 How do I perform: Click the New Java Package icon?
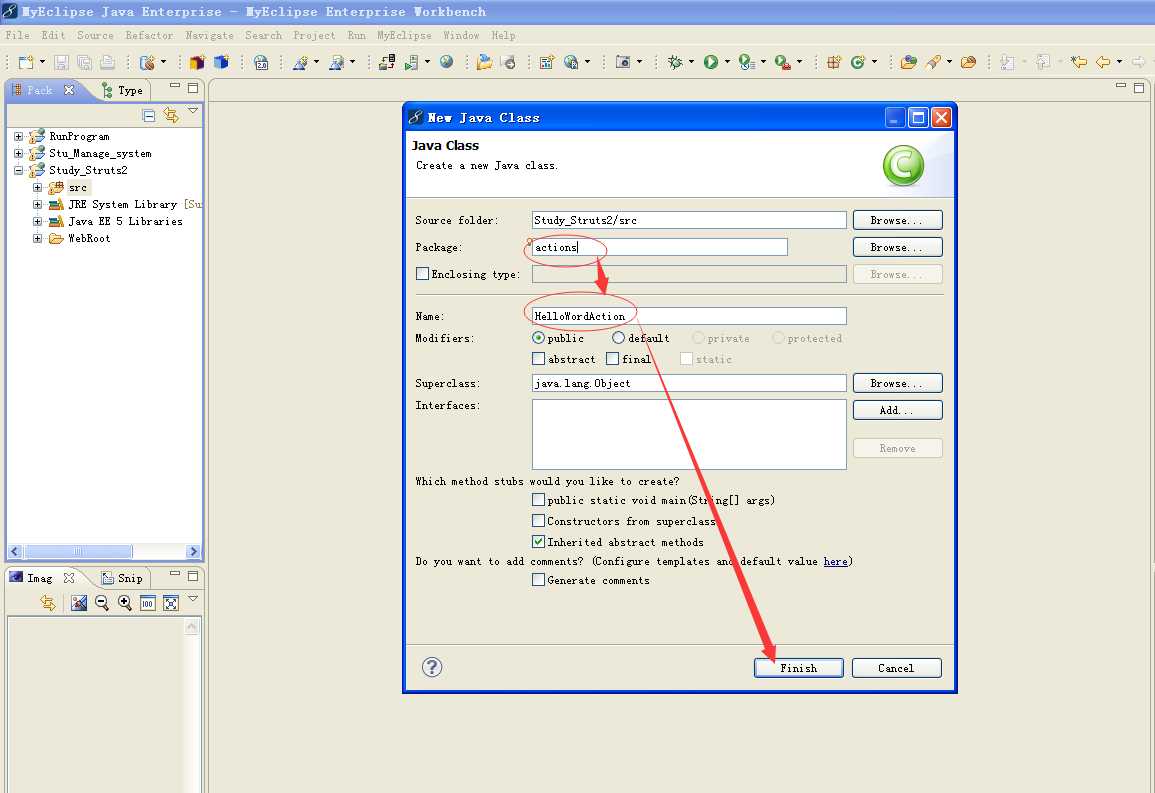pyautogui.click(x=833, y=63)
